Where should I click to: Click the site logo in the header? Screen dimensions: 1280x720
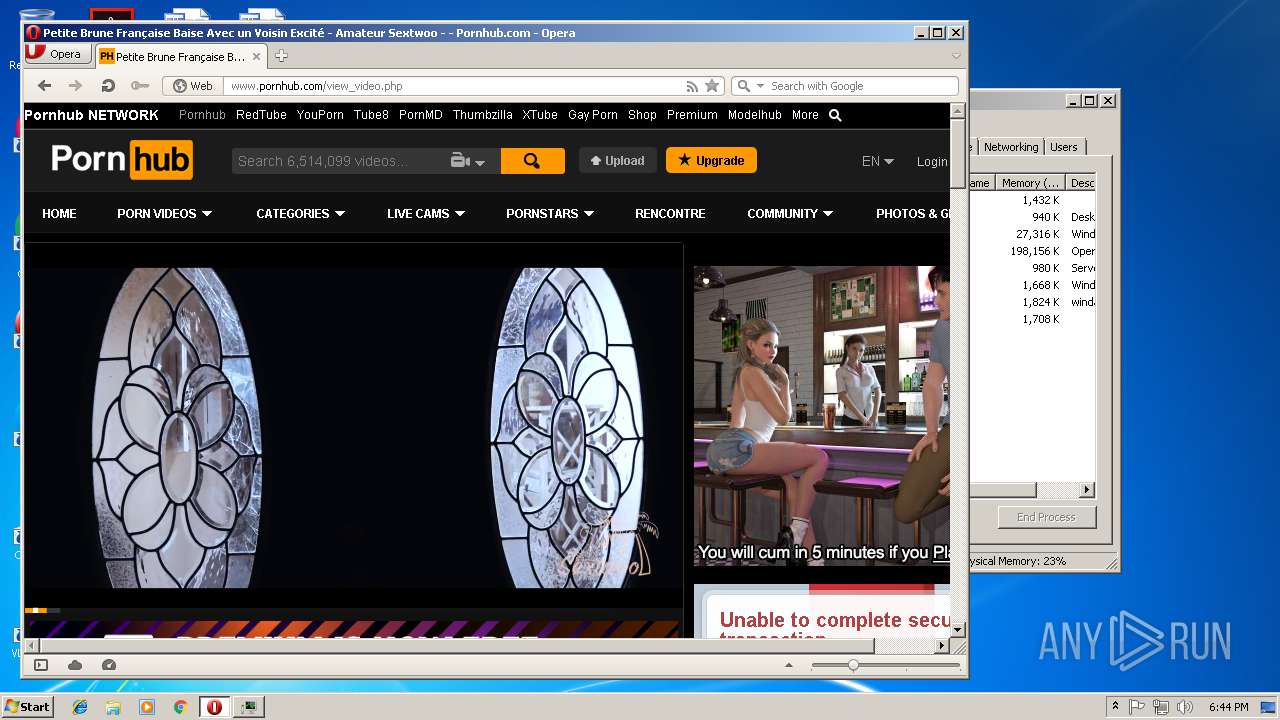122,160
